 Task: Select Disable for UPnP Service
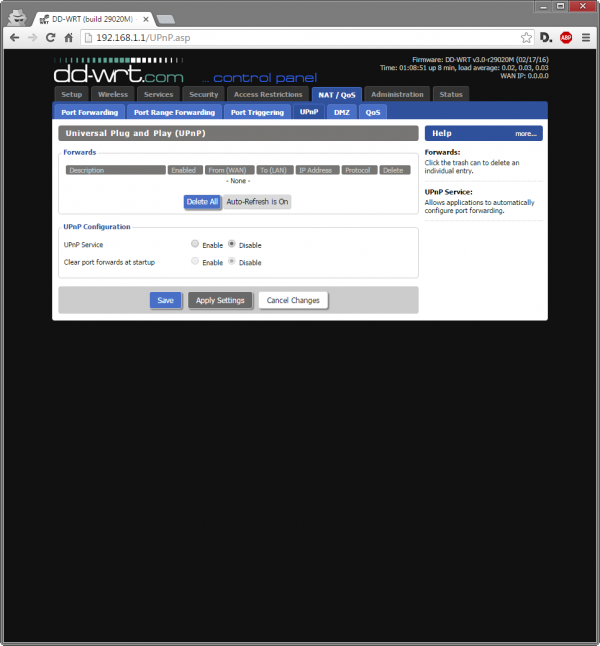(x=232, y=244)
